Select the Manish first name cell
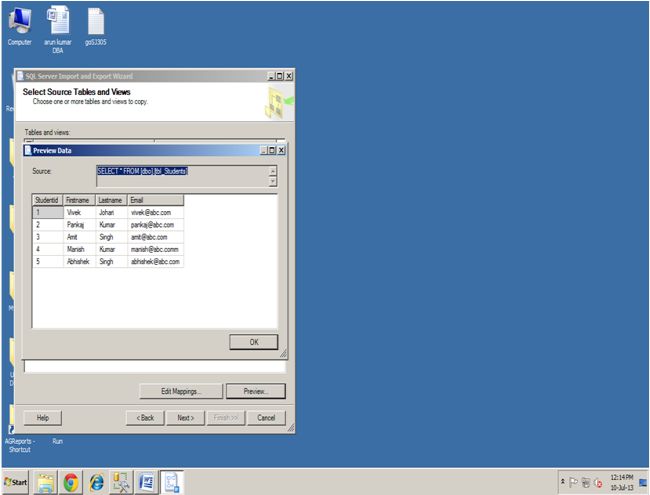The width and height of the screenshot is (650, 495). pos(79,249)
